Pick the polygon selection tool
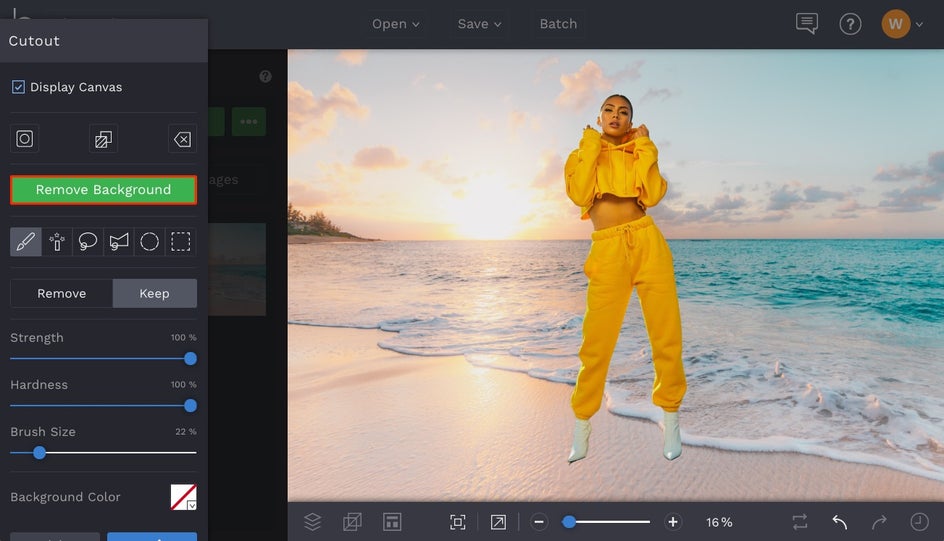The width and height of the screenshot is (944, 541). (119, 242)
